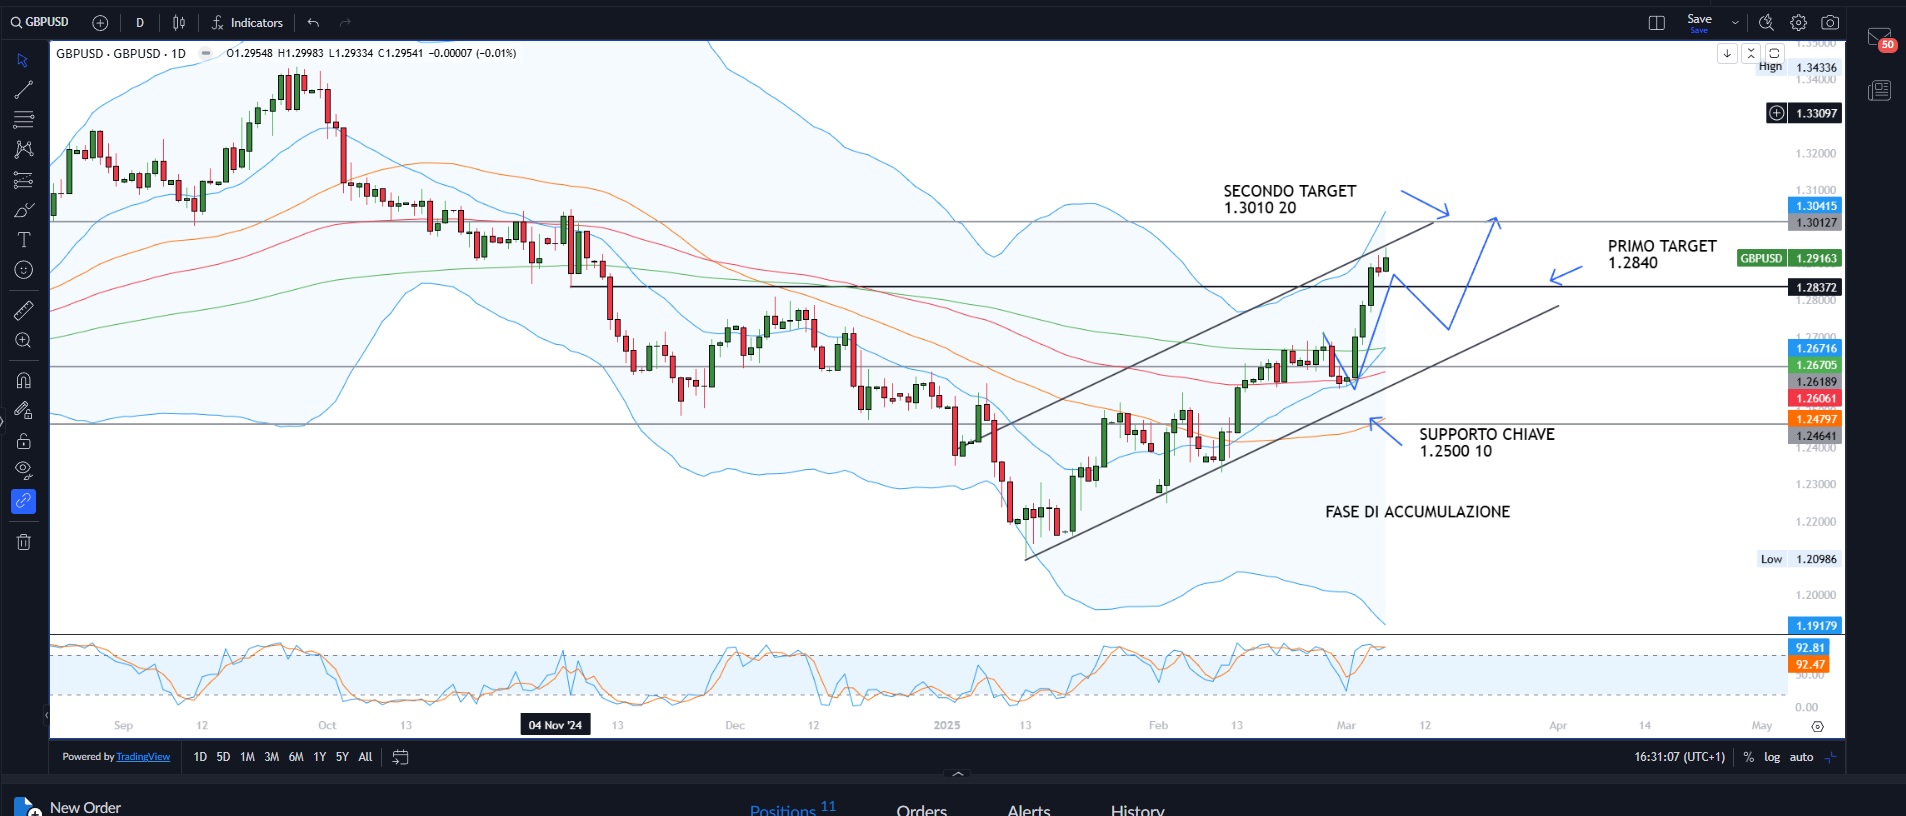Viewport: 1906px width, 816px height.
Task: Open the History tab
Action: click(1137, 809)
